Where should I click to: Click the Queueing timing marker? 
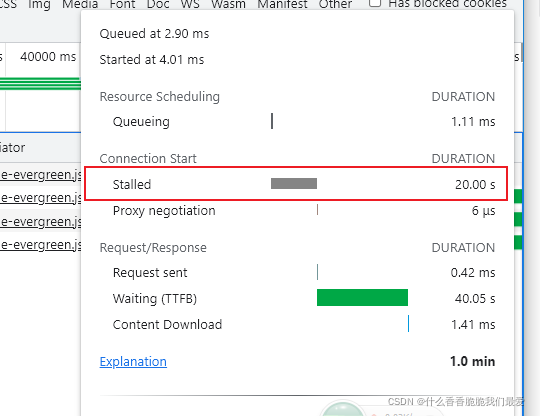coord(272,121)
